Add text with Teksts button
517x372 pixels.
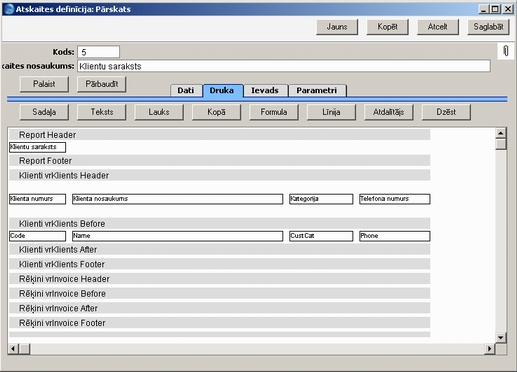tap(102, 112)
